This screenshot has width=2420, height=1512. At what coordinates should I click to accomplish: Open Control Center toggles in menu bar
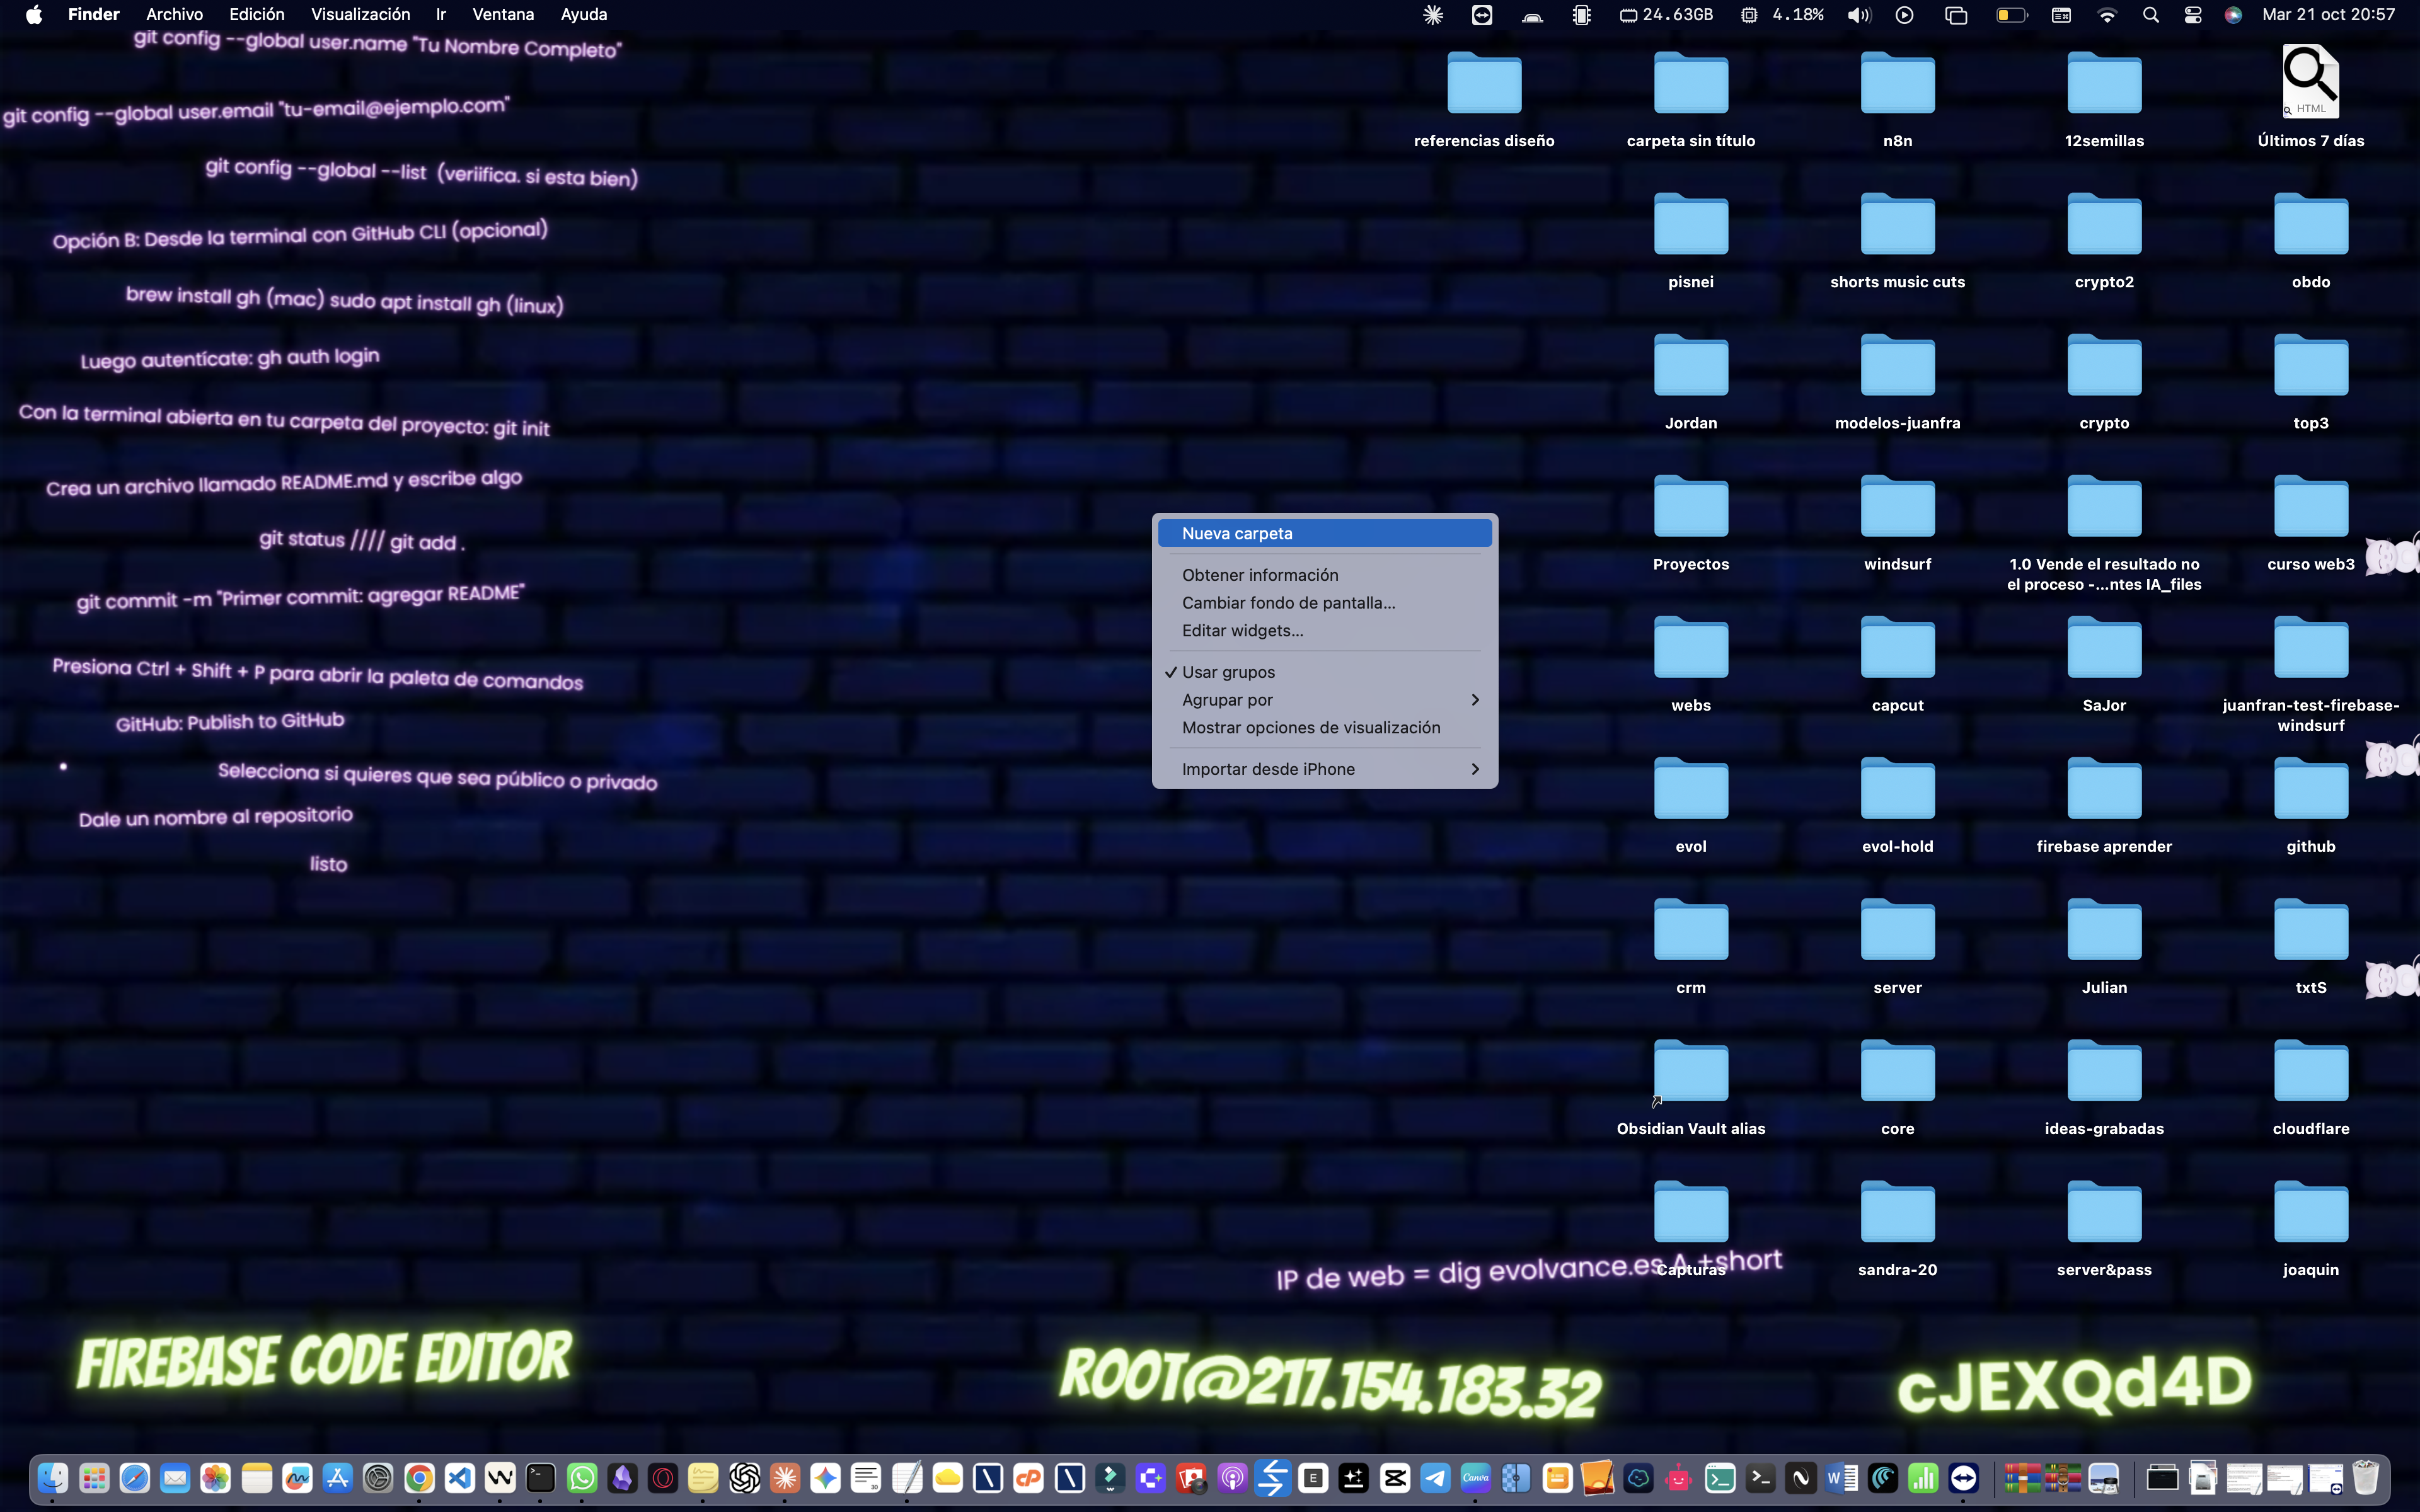pyautogui.click(x=2193, y=15)
